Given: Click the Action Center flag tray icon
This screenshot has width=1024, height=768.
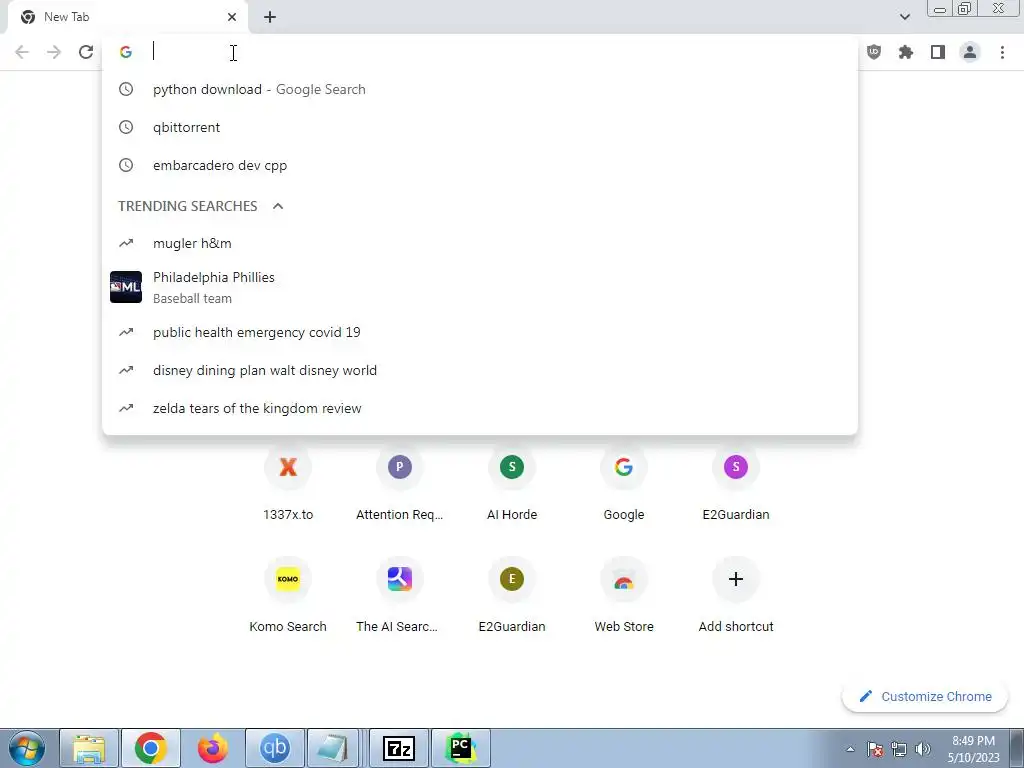Looking at the screenshot, I should click(875, 749).
